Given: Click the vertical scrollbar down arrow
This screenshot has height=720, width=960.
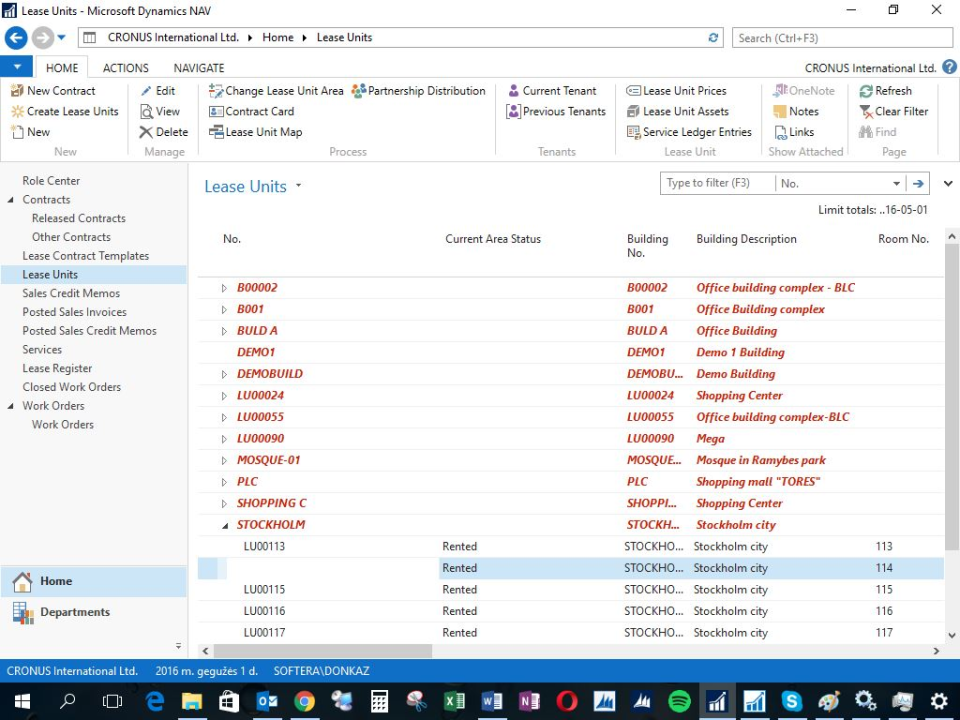Looking at the screenshot, I should click(951, 636).
